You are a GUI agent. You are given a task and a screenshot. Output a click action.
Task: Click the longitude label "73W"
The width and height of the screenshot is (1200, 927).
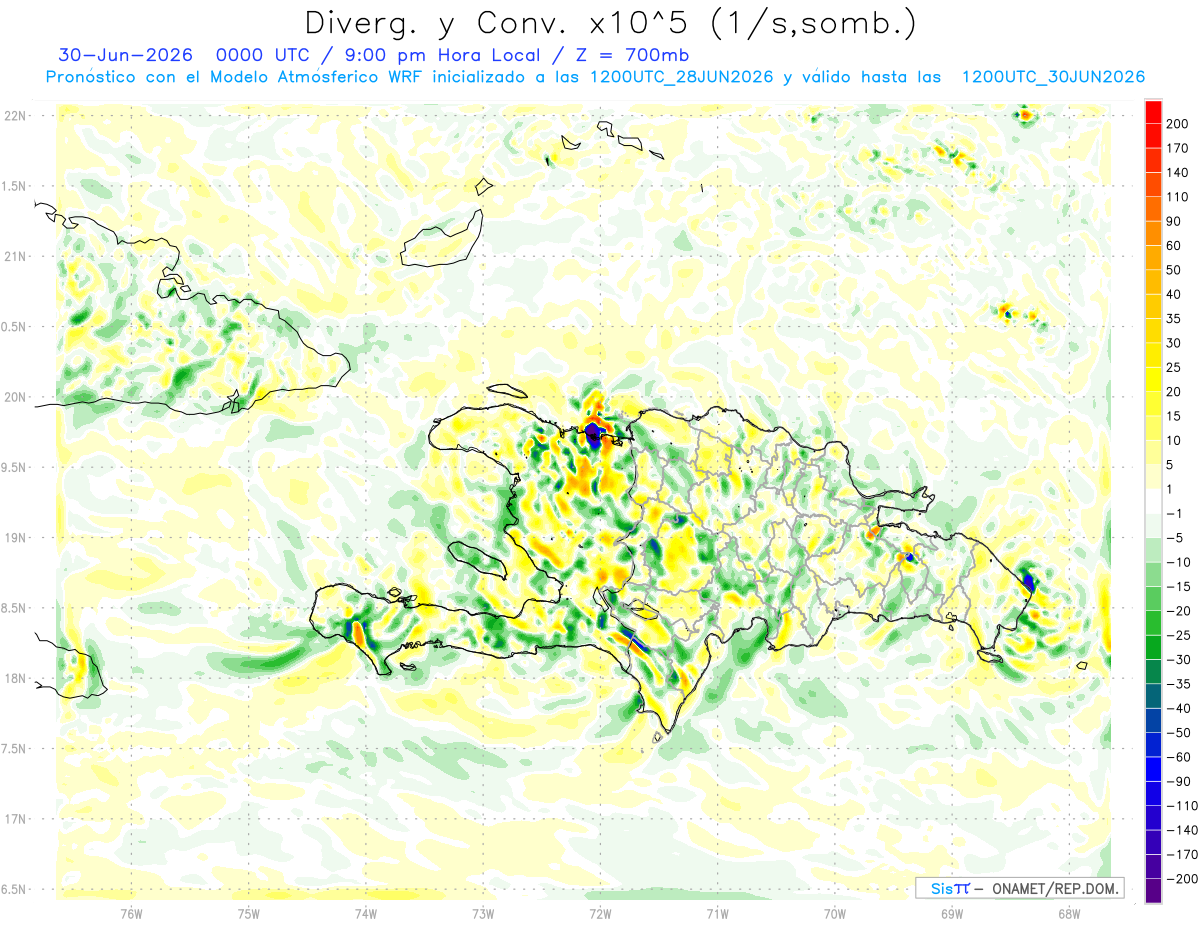pyautogui.click(x=482, y=914)
